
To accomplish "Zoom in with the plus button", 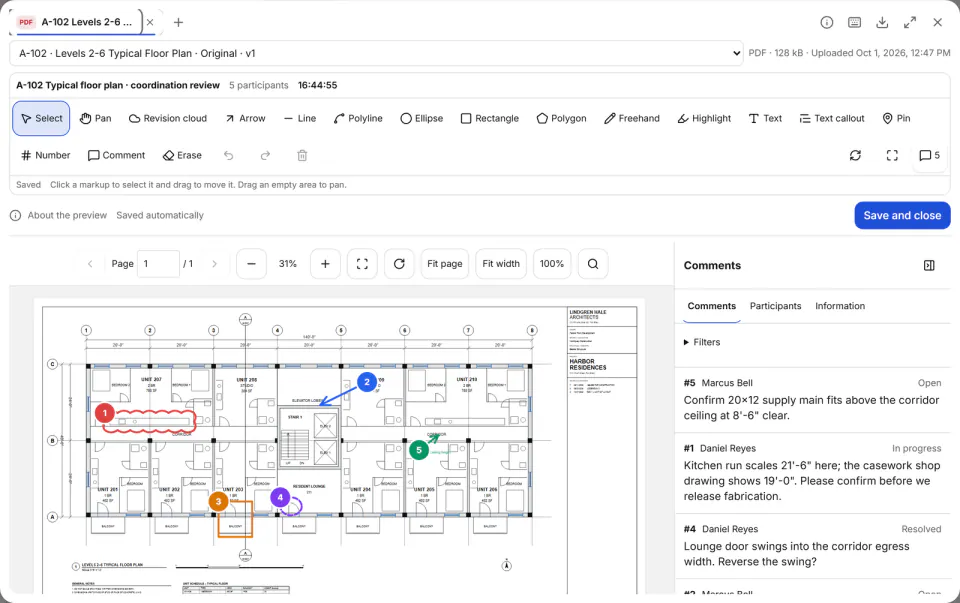I will [x=325, y=264].
